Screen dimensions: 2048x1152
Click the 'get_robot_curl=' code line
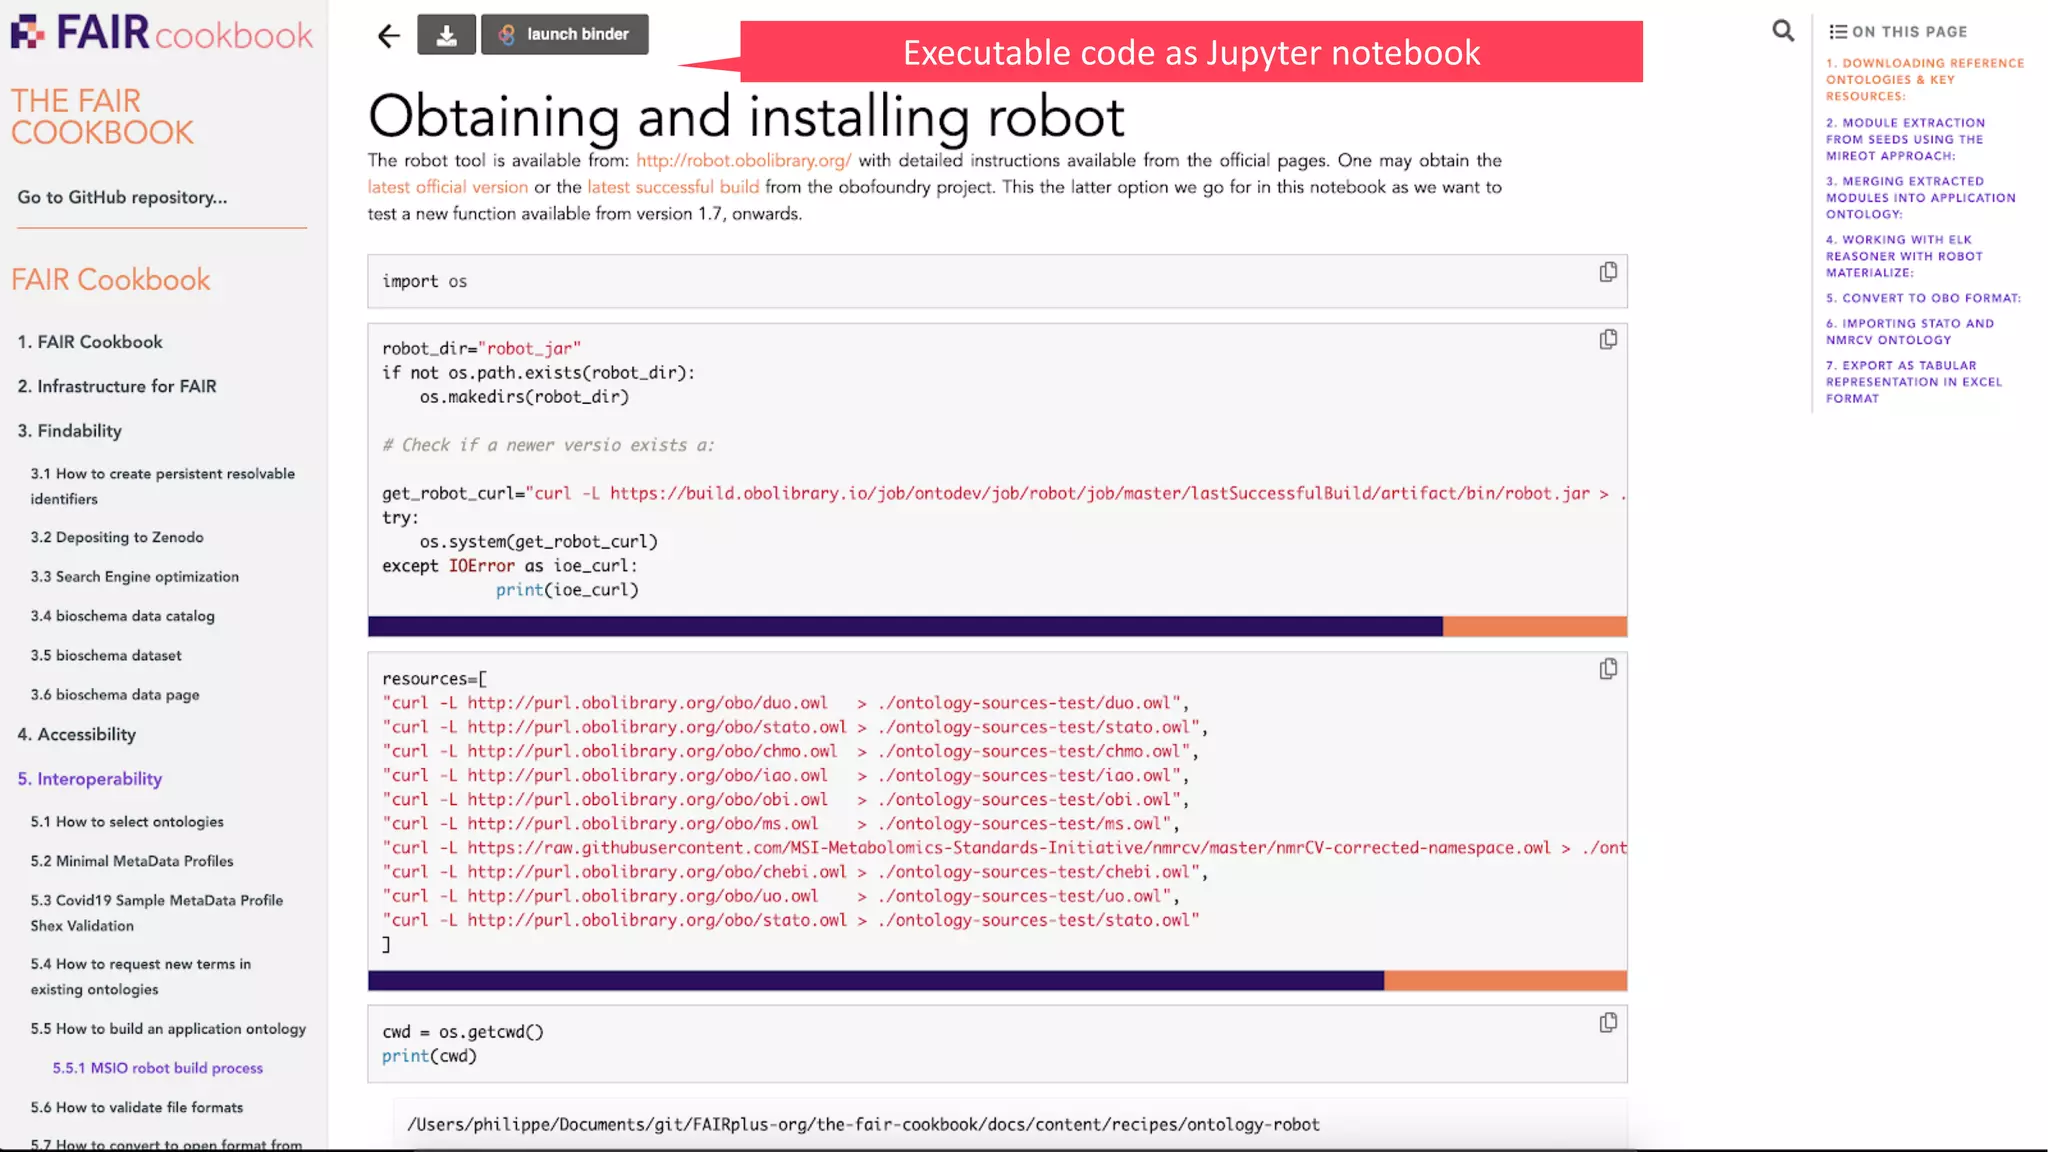1004,493
